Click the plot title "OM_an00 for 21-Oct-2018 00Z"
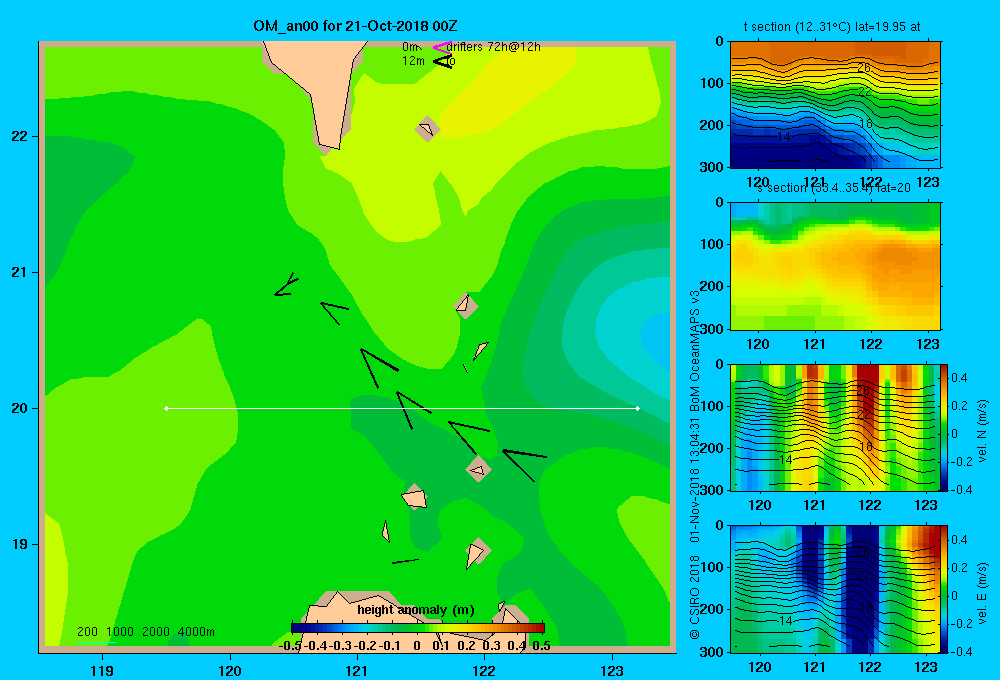This screenshot has height=680, width=1000. [355, 26]
